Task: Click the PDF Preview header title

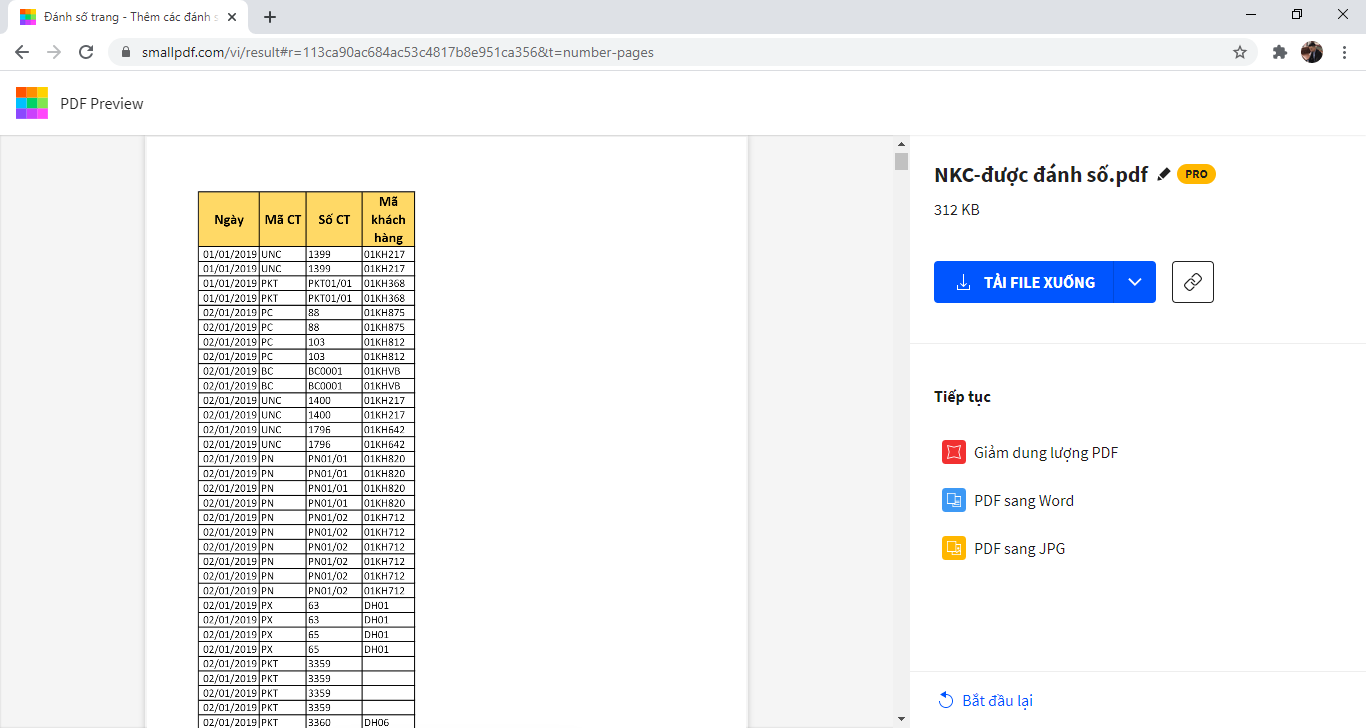Action: [x=102, y=103]
